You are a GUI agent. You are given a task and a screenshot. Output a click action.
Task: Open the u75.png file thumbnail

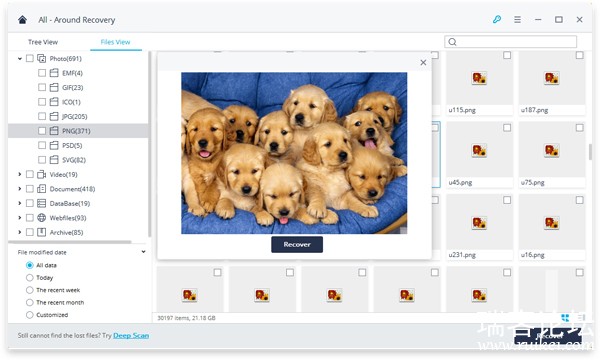tap(551, 150)
